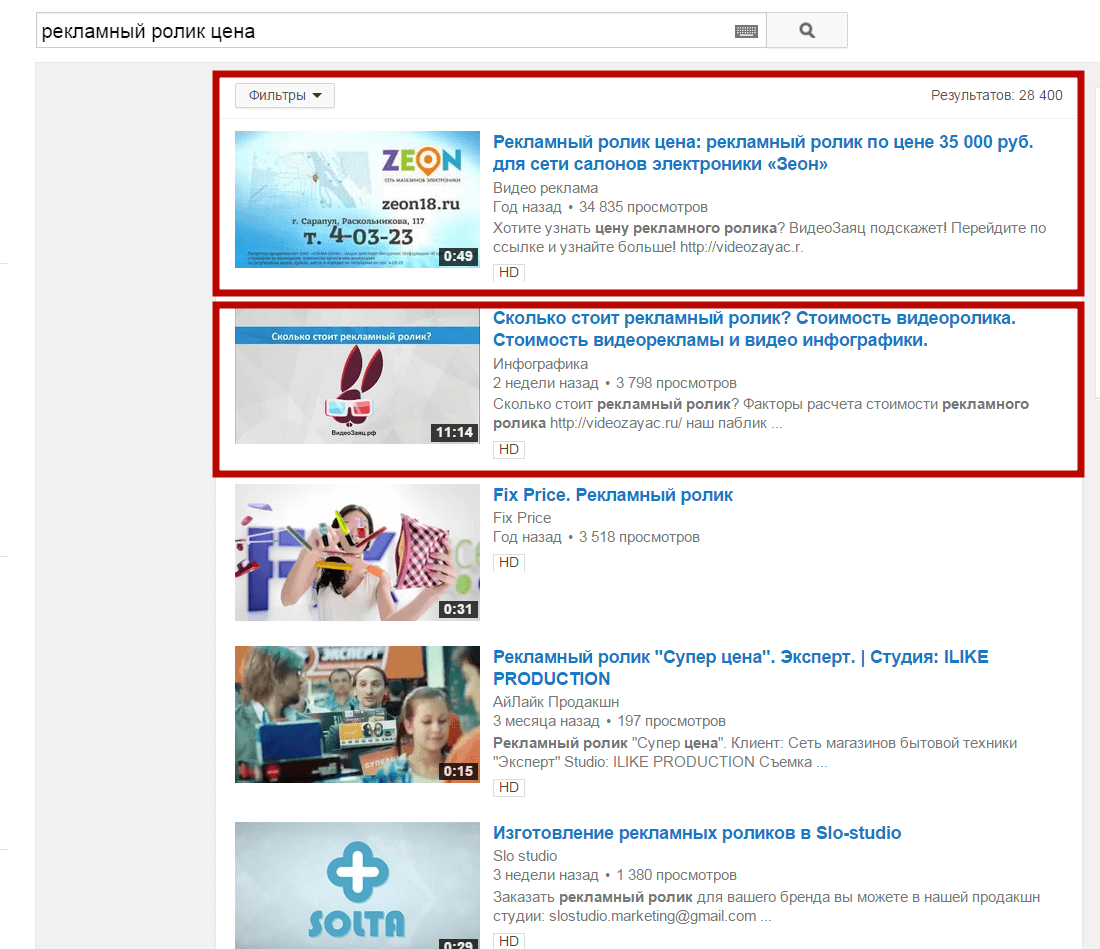
Task: Click the '3 месяца назад • 197 просмотров' text
Action: coord(609,721)
